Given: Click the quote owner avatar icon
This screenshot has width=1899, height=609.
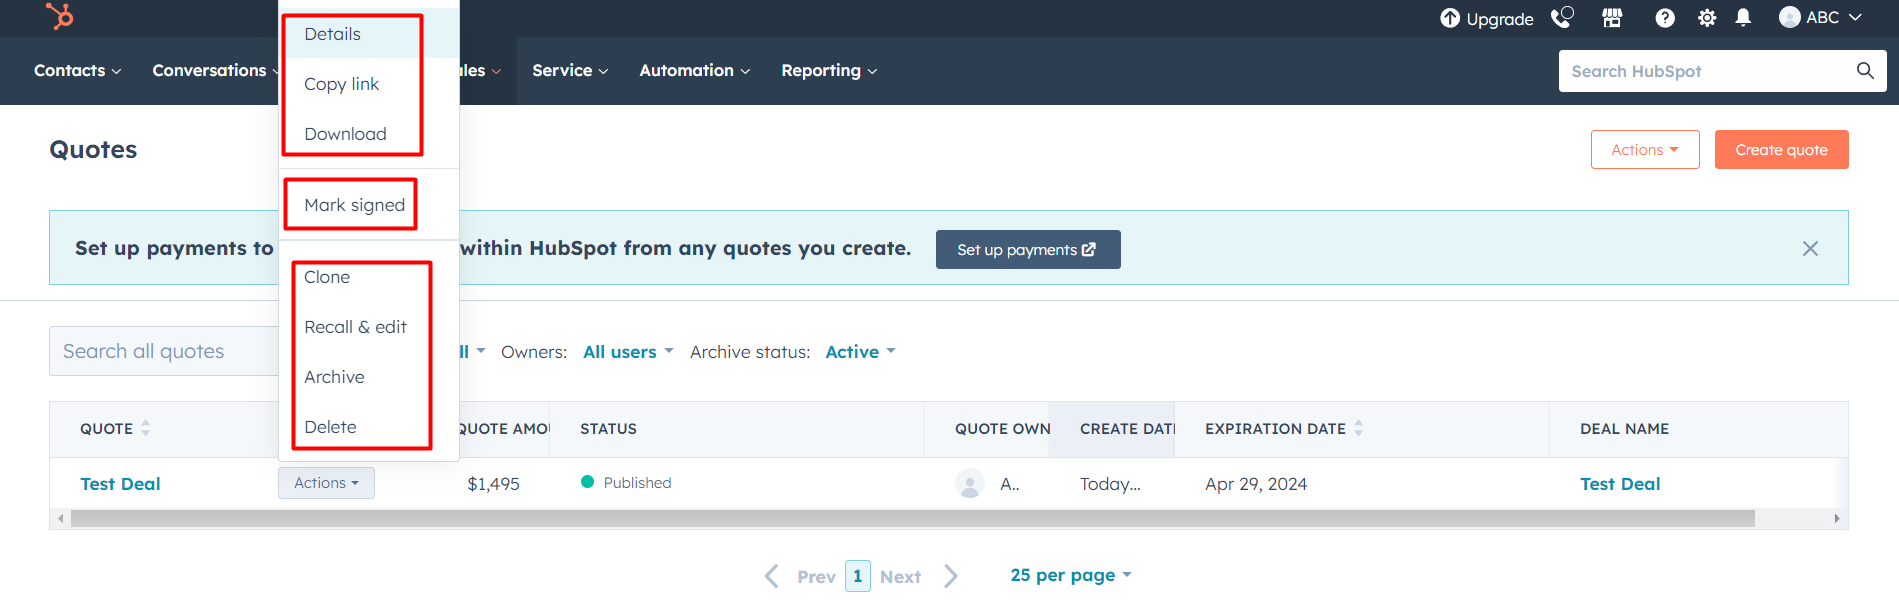Looking at the screenshot, I should pos(970,484).
